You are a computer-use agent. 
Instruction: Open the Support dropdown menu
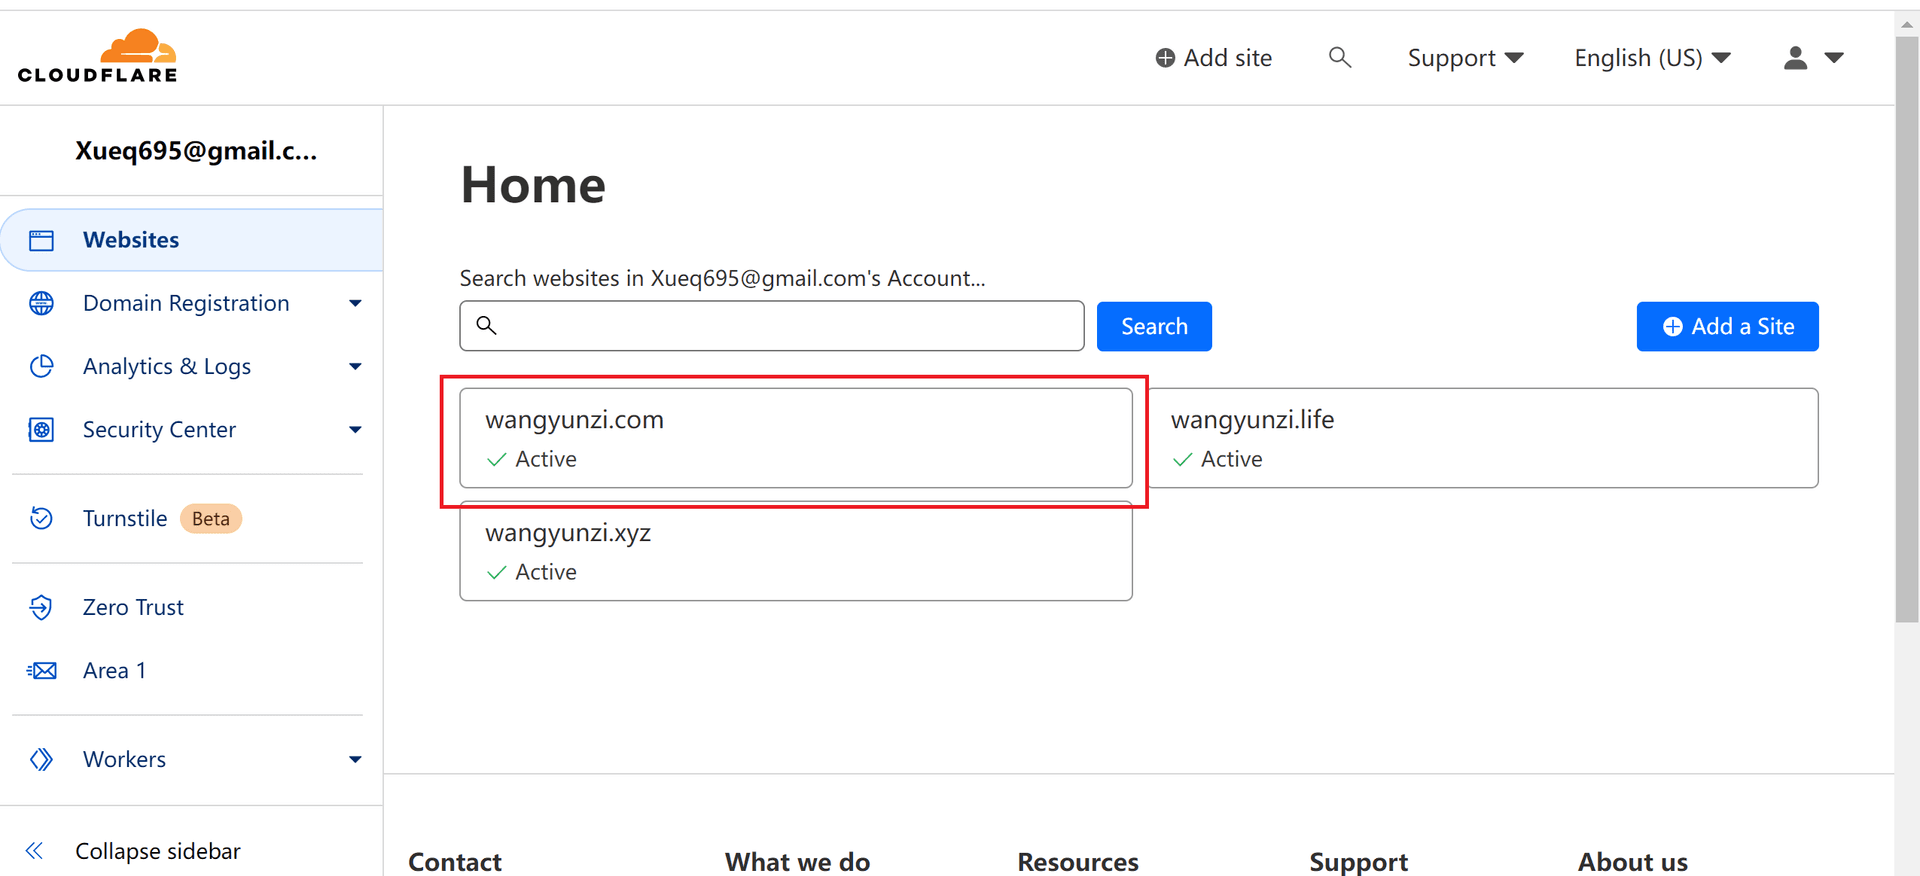click(1465, 58)
